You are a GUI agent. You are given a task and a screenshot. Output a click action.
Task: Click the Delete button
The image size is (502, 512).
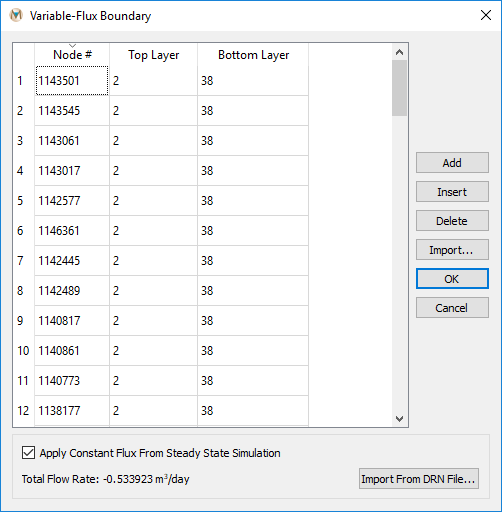coord(452,221)
